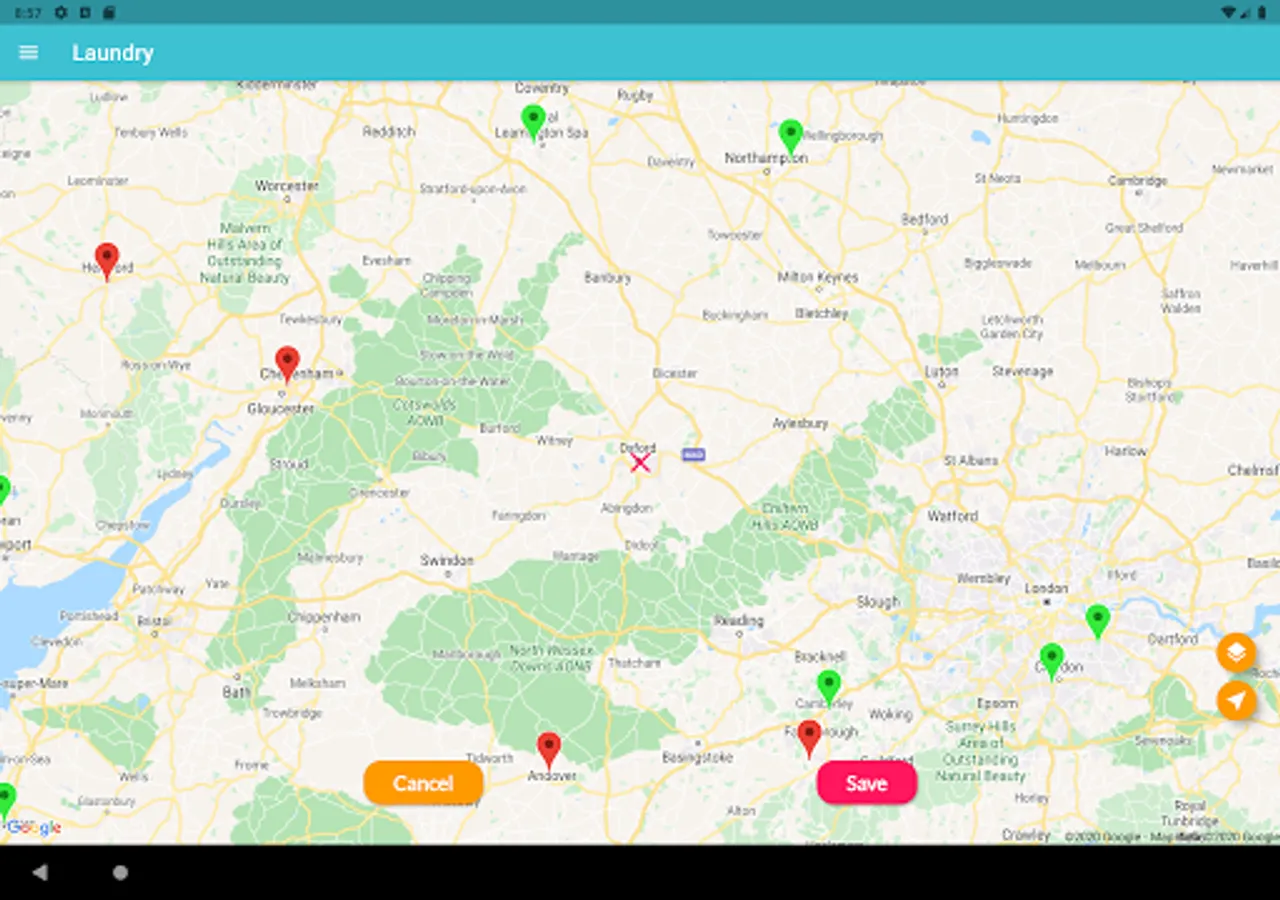Select the red marker at Cheltenham

click(x=287, y=364)
